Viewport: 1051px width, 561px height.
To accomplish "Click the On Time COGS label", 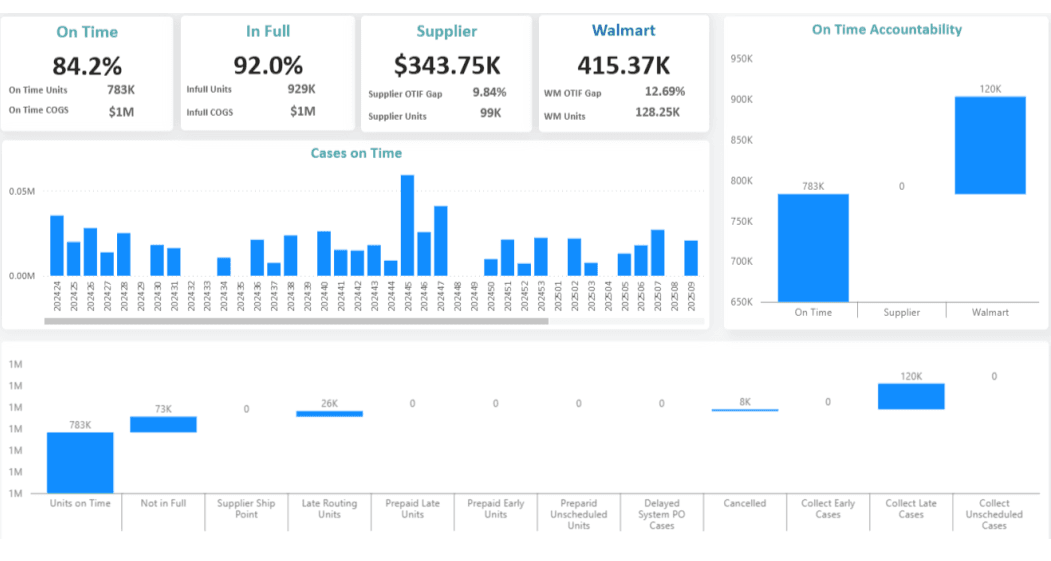I will [x=38, y=110].
